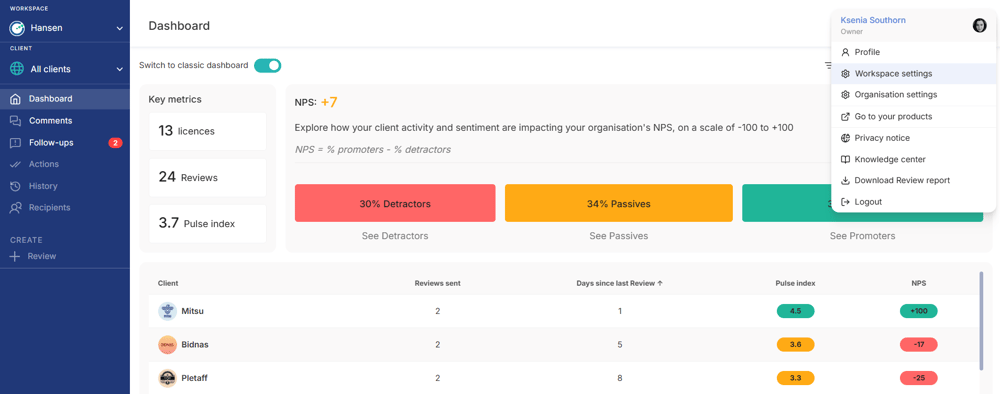Click the orange 34% Passives bar
This screenshot has width=1000, height=394.
coord(619,204)
